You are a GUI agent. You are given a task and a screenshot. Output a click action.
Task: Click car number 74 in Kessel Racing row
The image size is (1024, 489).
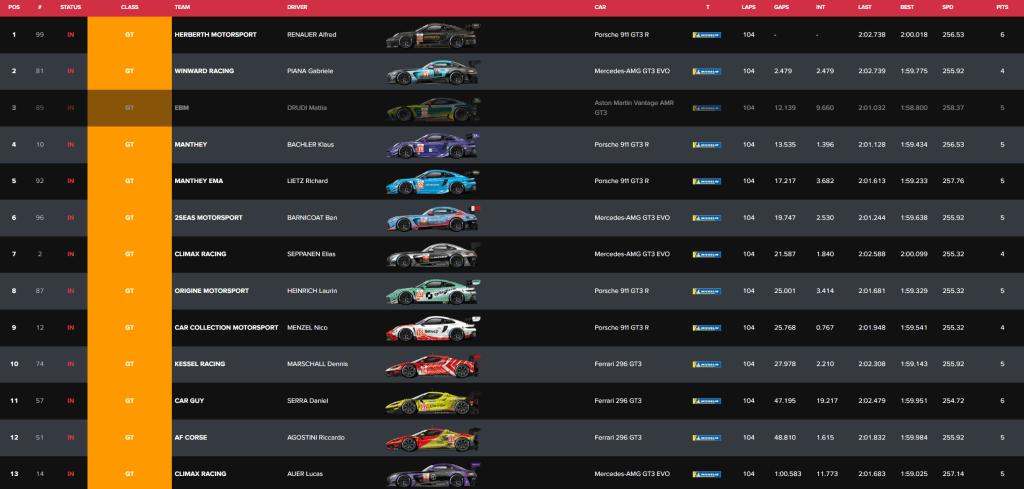click(x=40, y=364)
